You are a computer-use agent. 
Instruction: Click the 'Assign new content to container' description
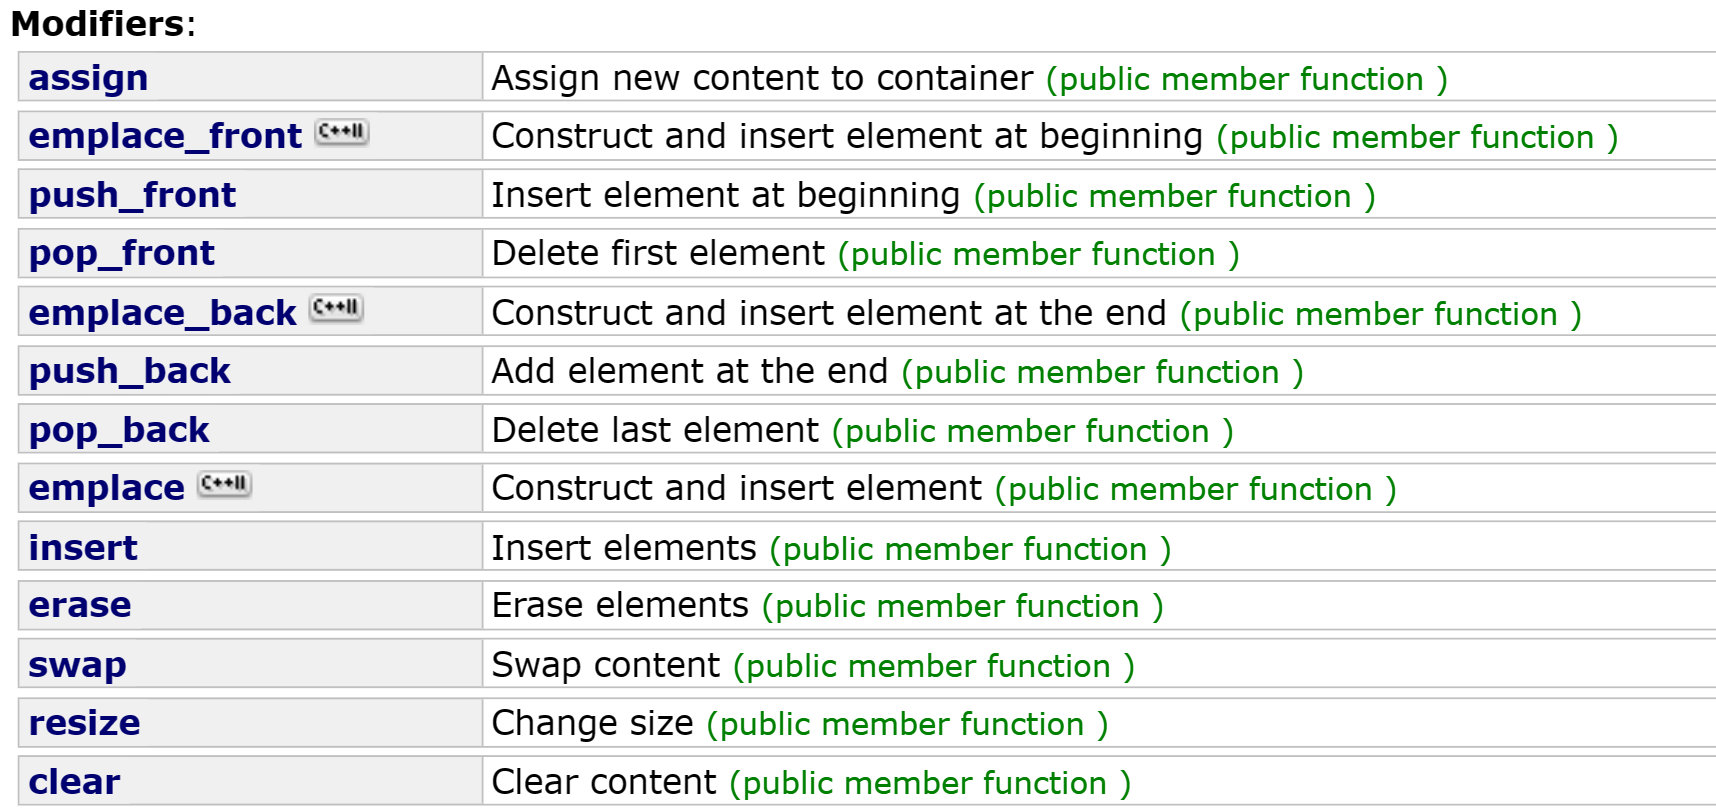[x=762, y=78]
